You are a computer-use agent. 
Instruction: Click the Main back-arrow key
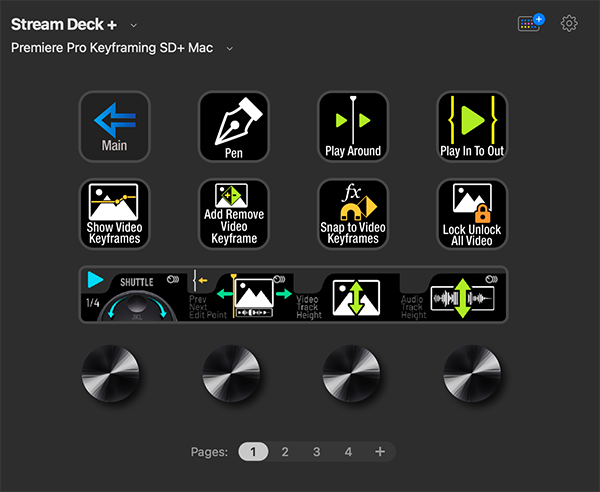tap(114, 127)
